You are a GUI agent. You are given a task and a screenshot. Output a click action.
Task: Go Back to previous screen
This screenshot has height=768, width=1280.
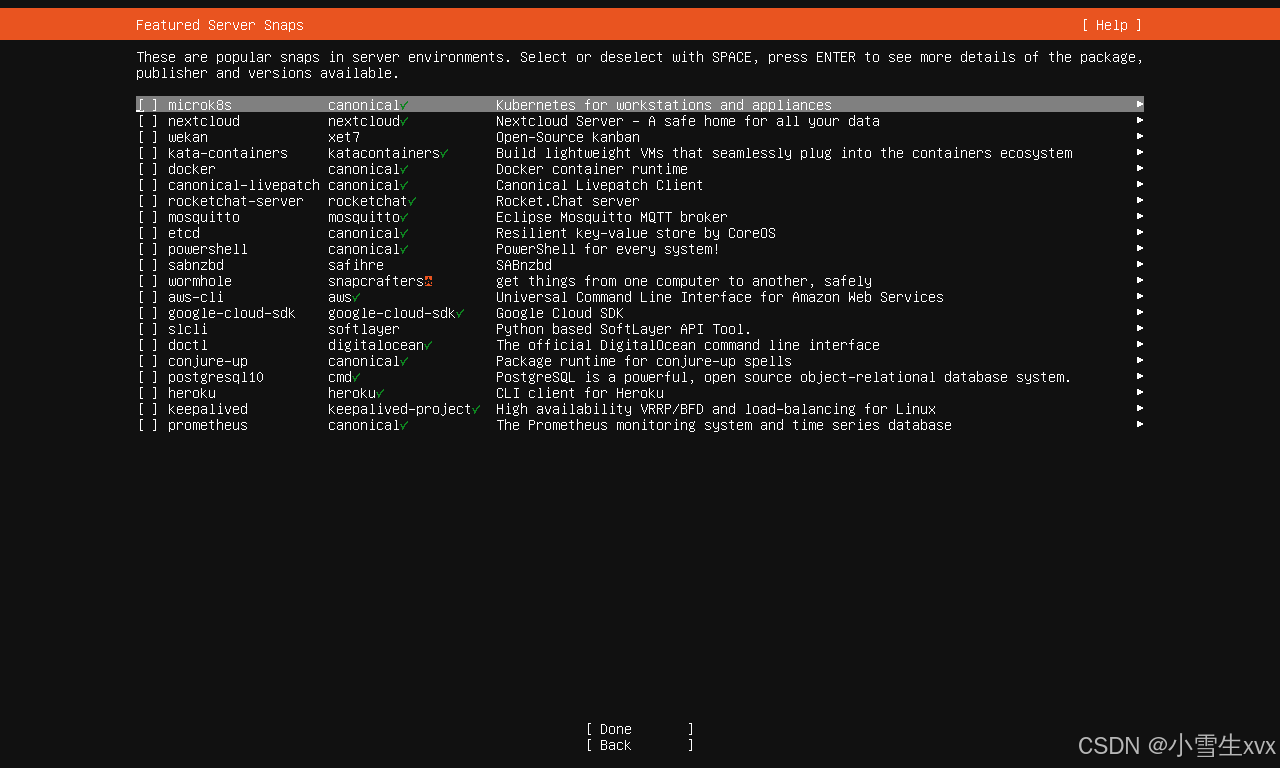click(640, 745)
